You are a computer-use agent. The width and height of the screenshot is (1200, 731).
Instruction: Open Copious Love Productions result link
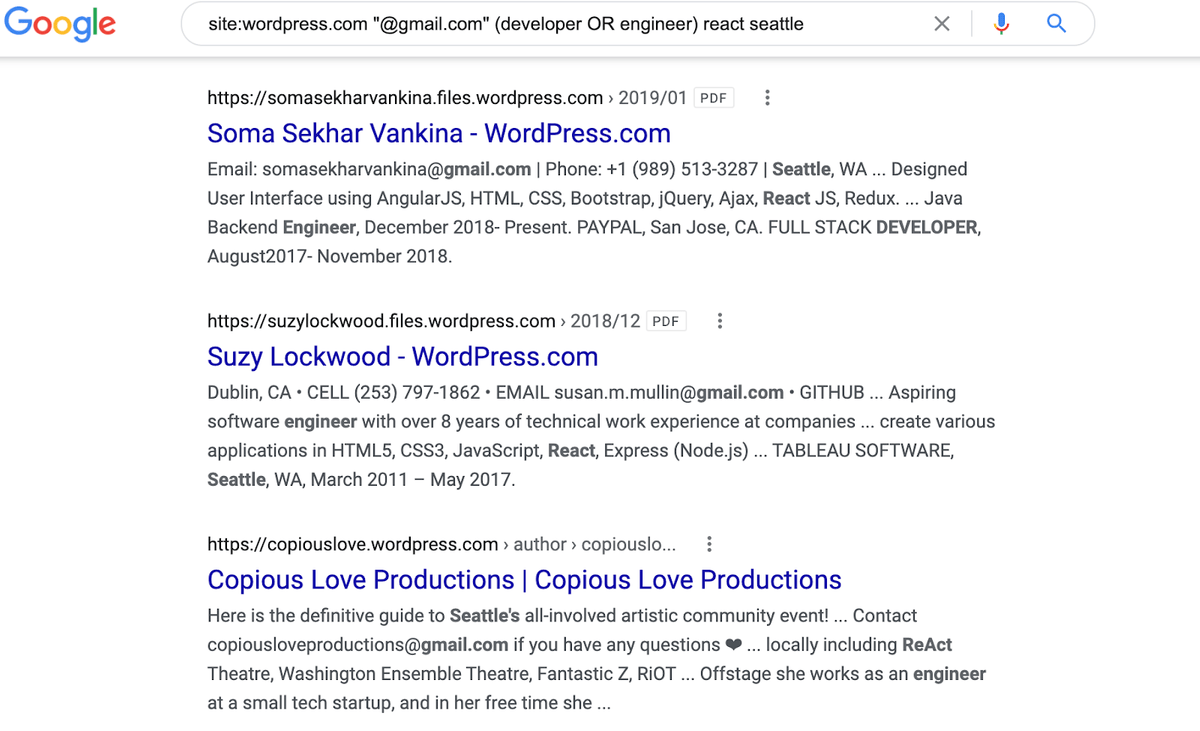525,579
